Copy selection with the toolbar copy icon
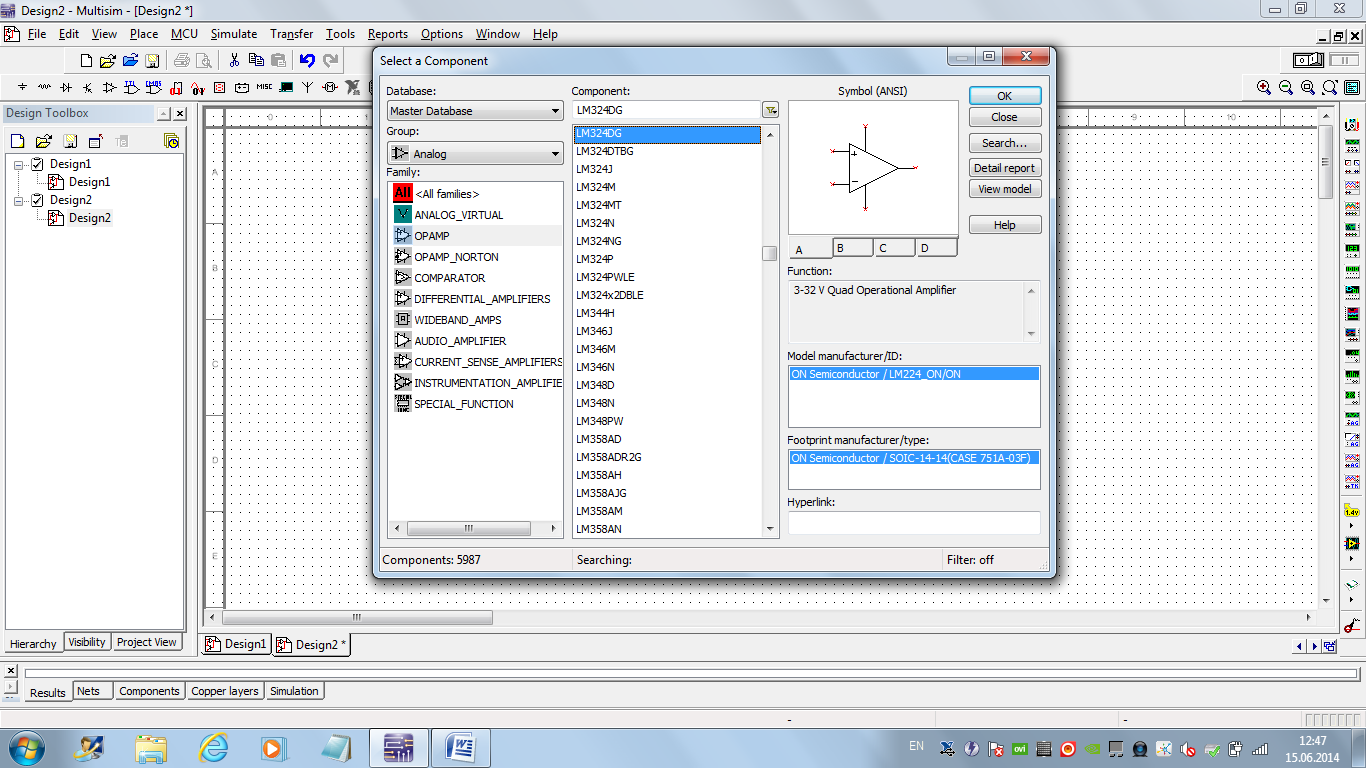Viewport: 1366px width, 768px height. 256,61
